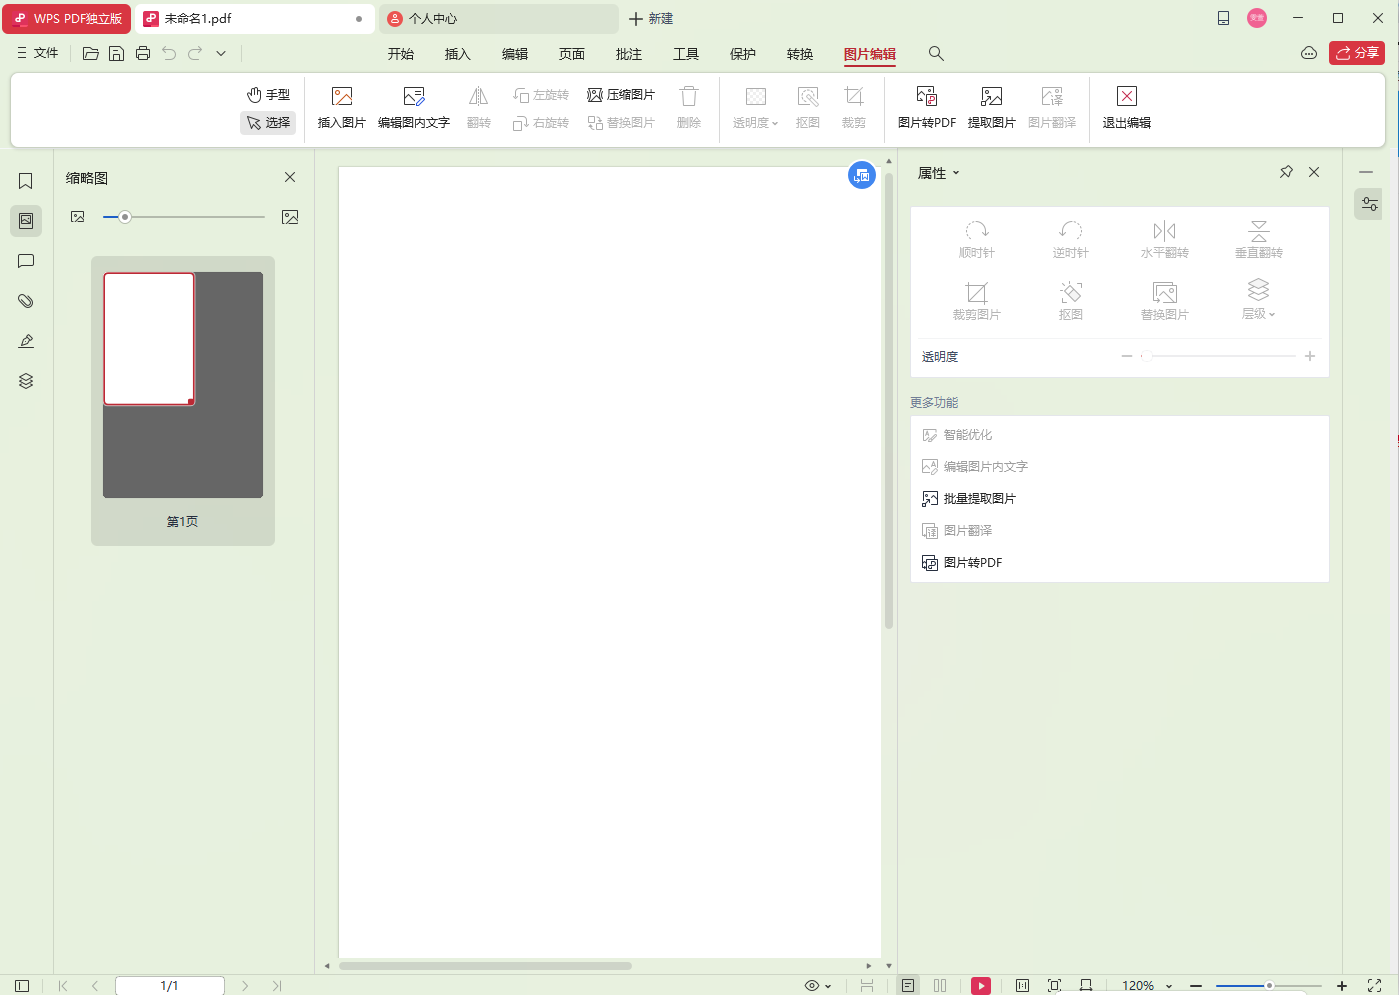Open the Convert (转换) ribbon tab
The image size is (1399, 995).
(x=799, y=54)
